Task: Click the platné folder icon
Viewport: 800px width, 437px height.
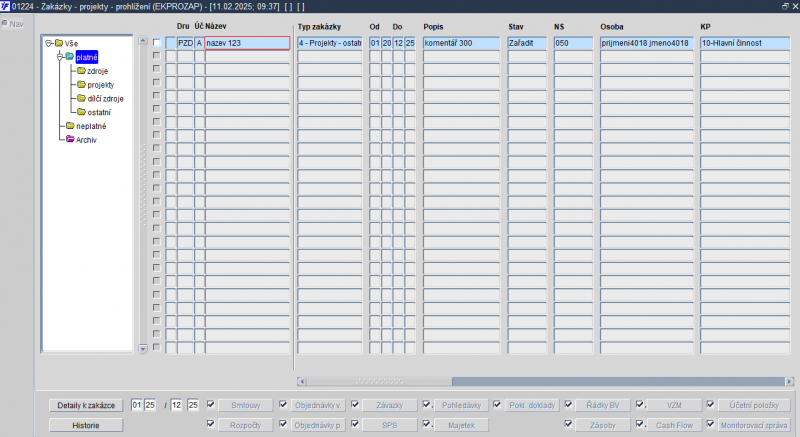Action: coord(70,57)
